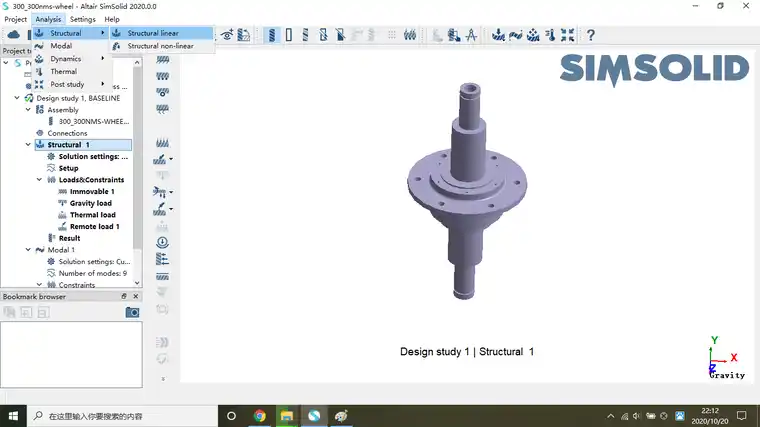Click the part with arrow icon
This screenshot has height=427, width=760.
[244, 35]
